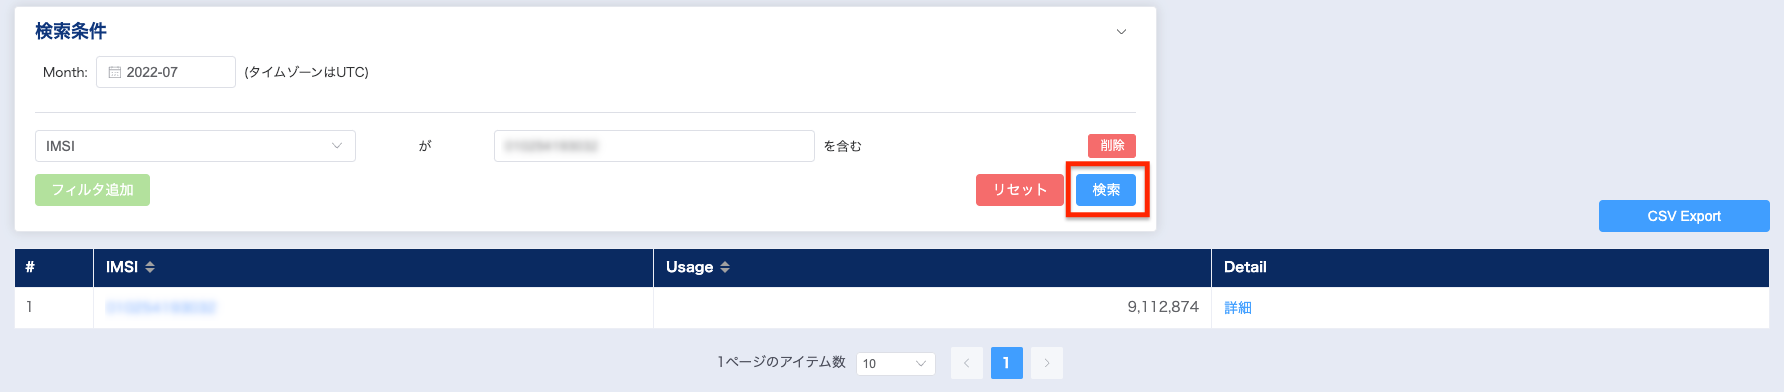Click the 2022-07 month input field
The height and width of the screenshot is (392, 1784).
(166, 72)
